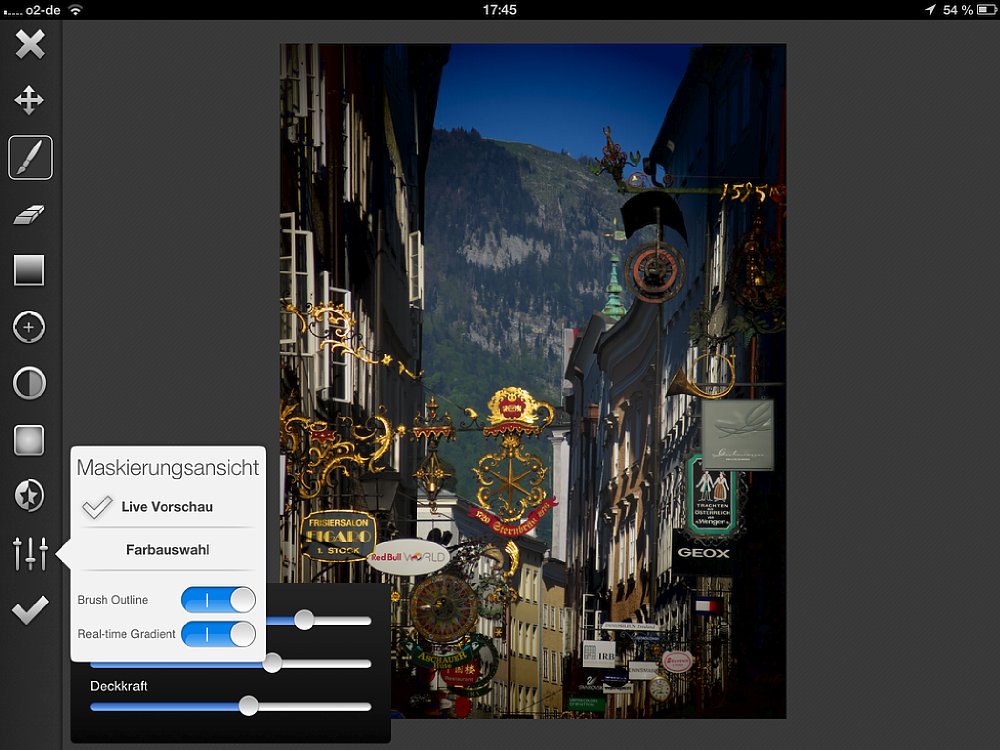Tap the star-in-circle icon
Image resolution: width=1000 pixels, height=750 pixels.
pyautogui.click(x=29, y=496)
